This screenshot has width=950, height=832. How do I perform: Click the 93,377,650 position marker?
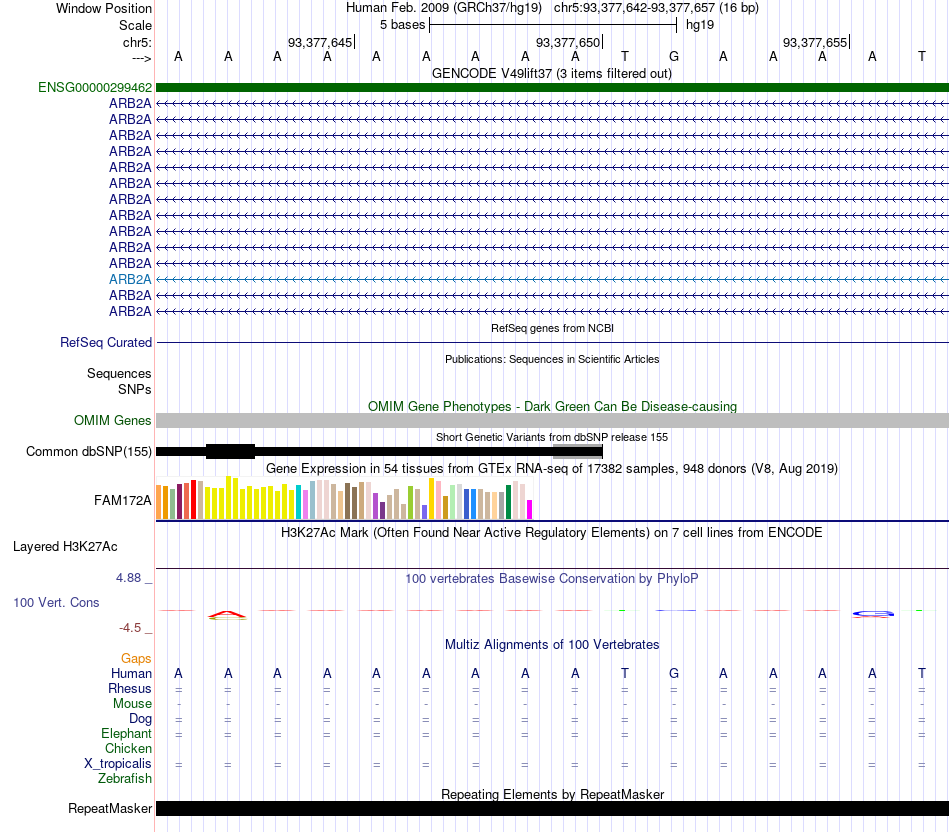click(569, 42)
